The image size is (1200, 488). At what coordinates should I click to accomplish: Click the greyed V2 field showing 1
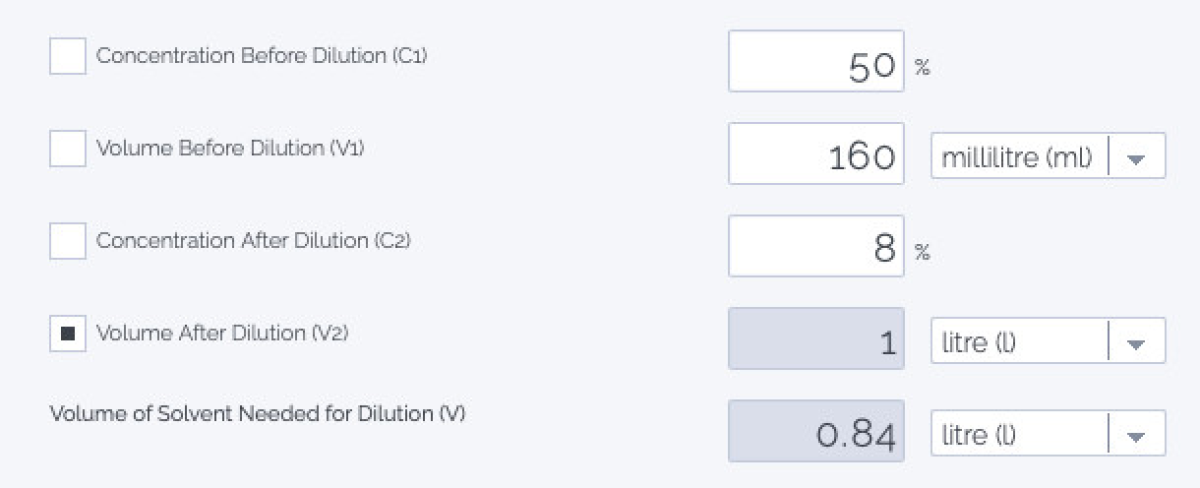(x=816, y=339)
